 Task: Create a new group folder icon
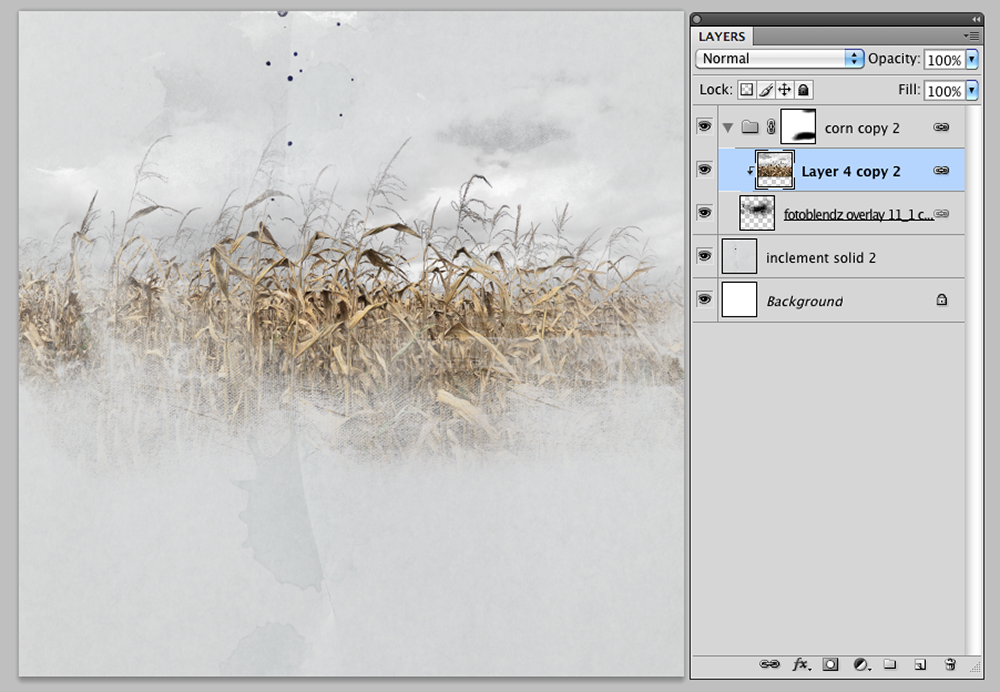890,664
